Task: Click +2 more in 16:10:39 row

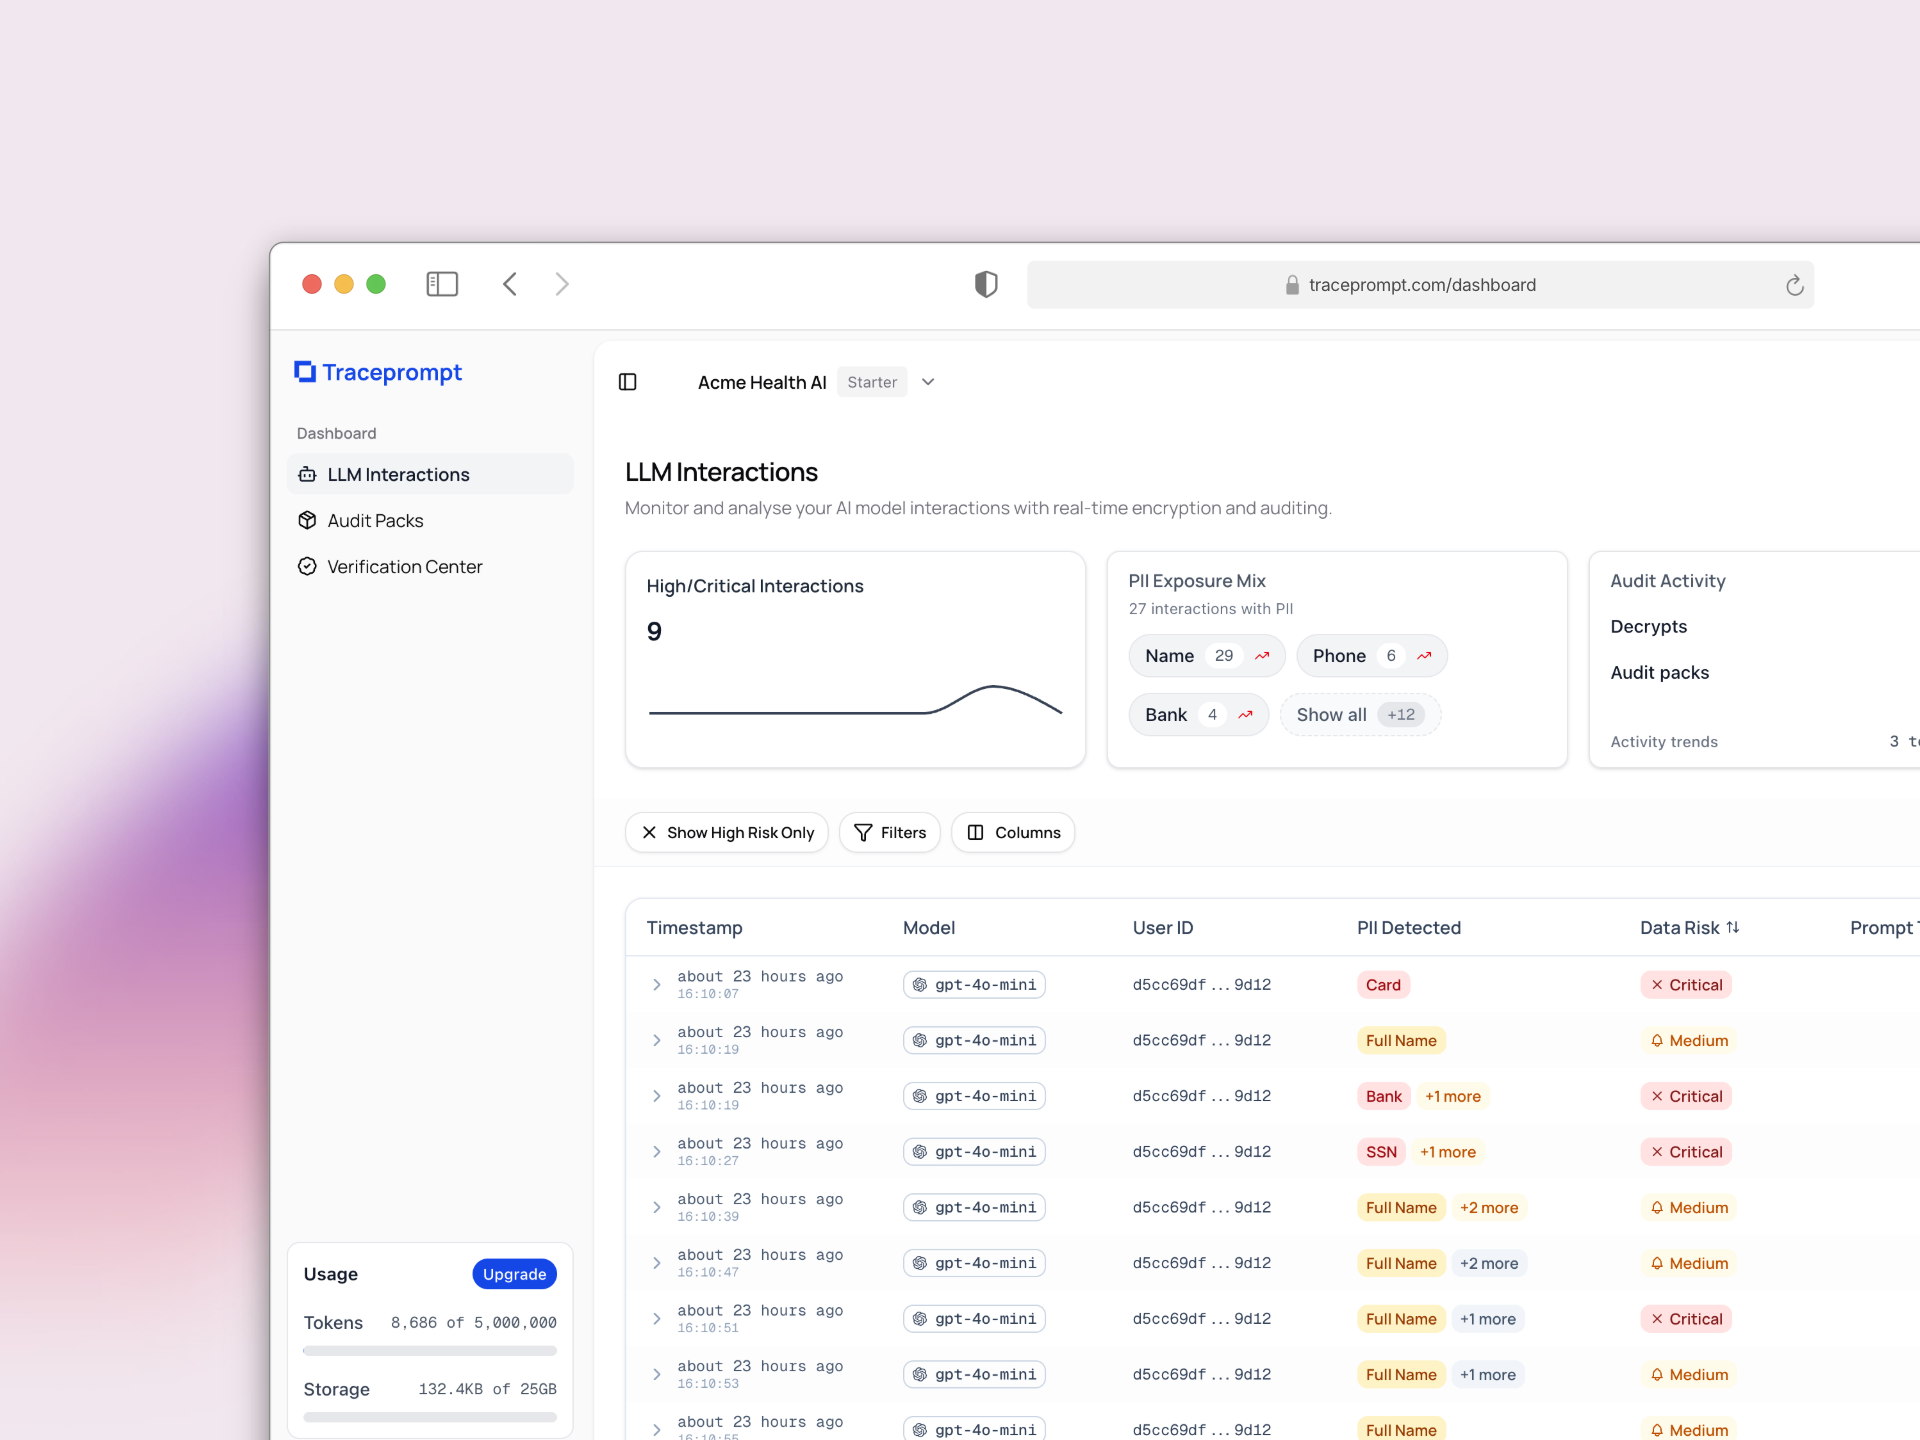Action: (1489, 1208)
